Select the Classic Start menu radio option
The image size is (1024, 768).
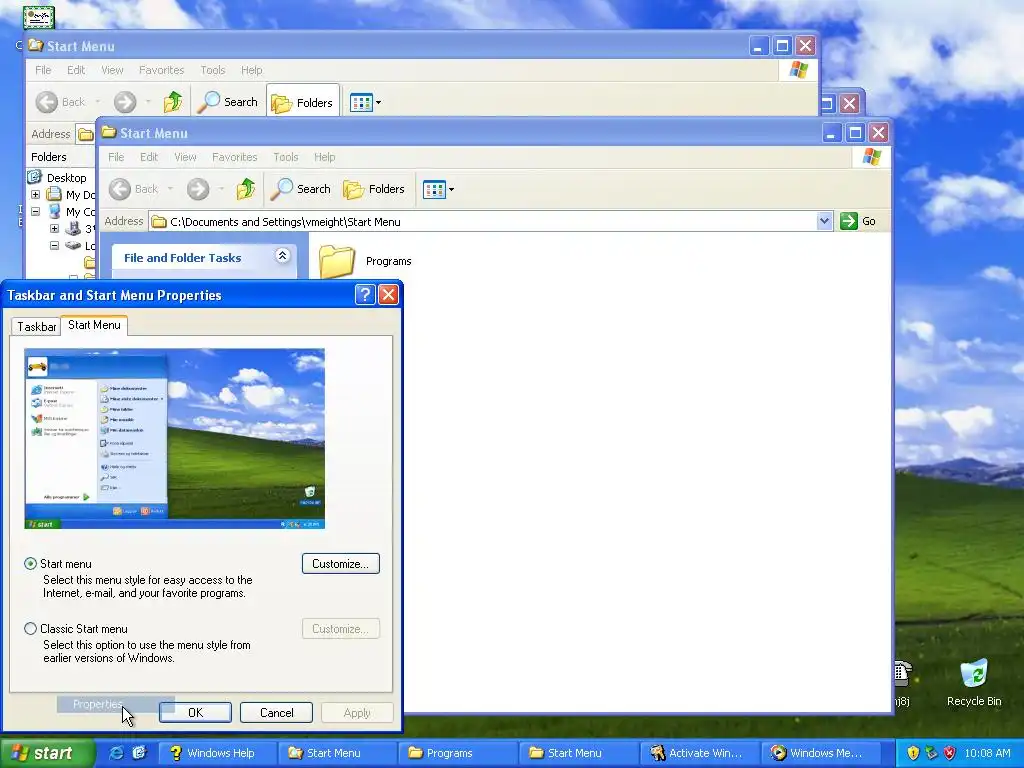point(30,628)
